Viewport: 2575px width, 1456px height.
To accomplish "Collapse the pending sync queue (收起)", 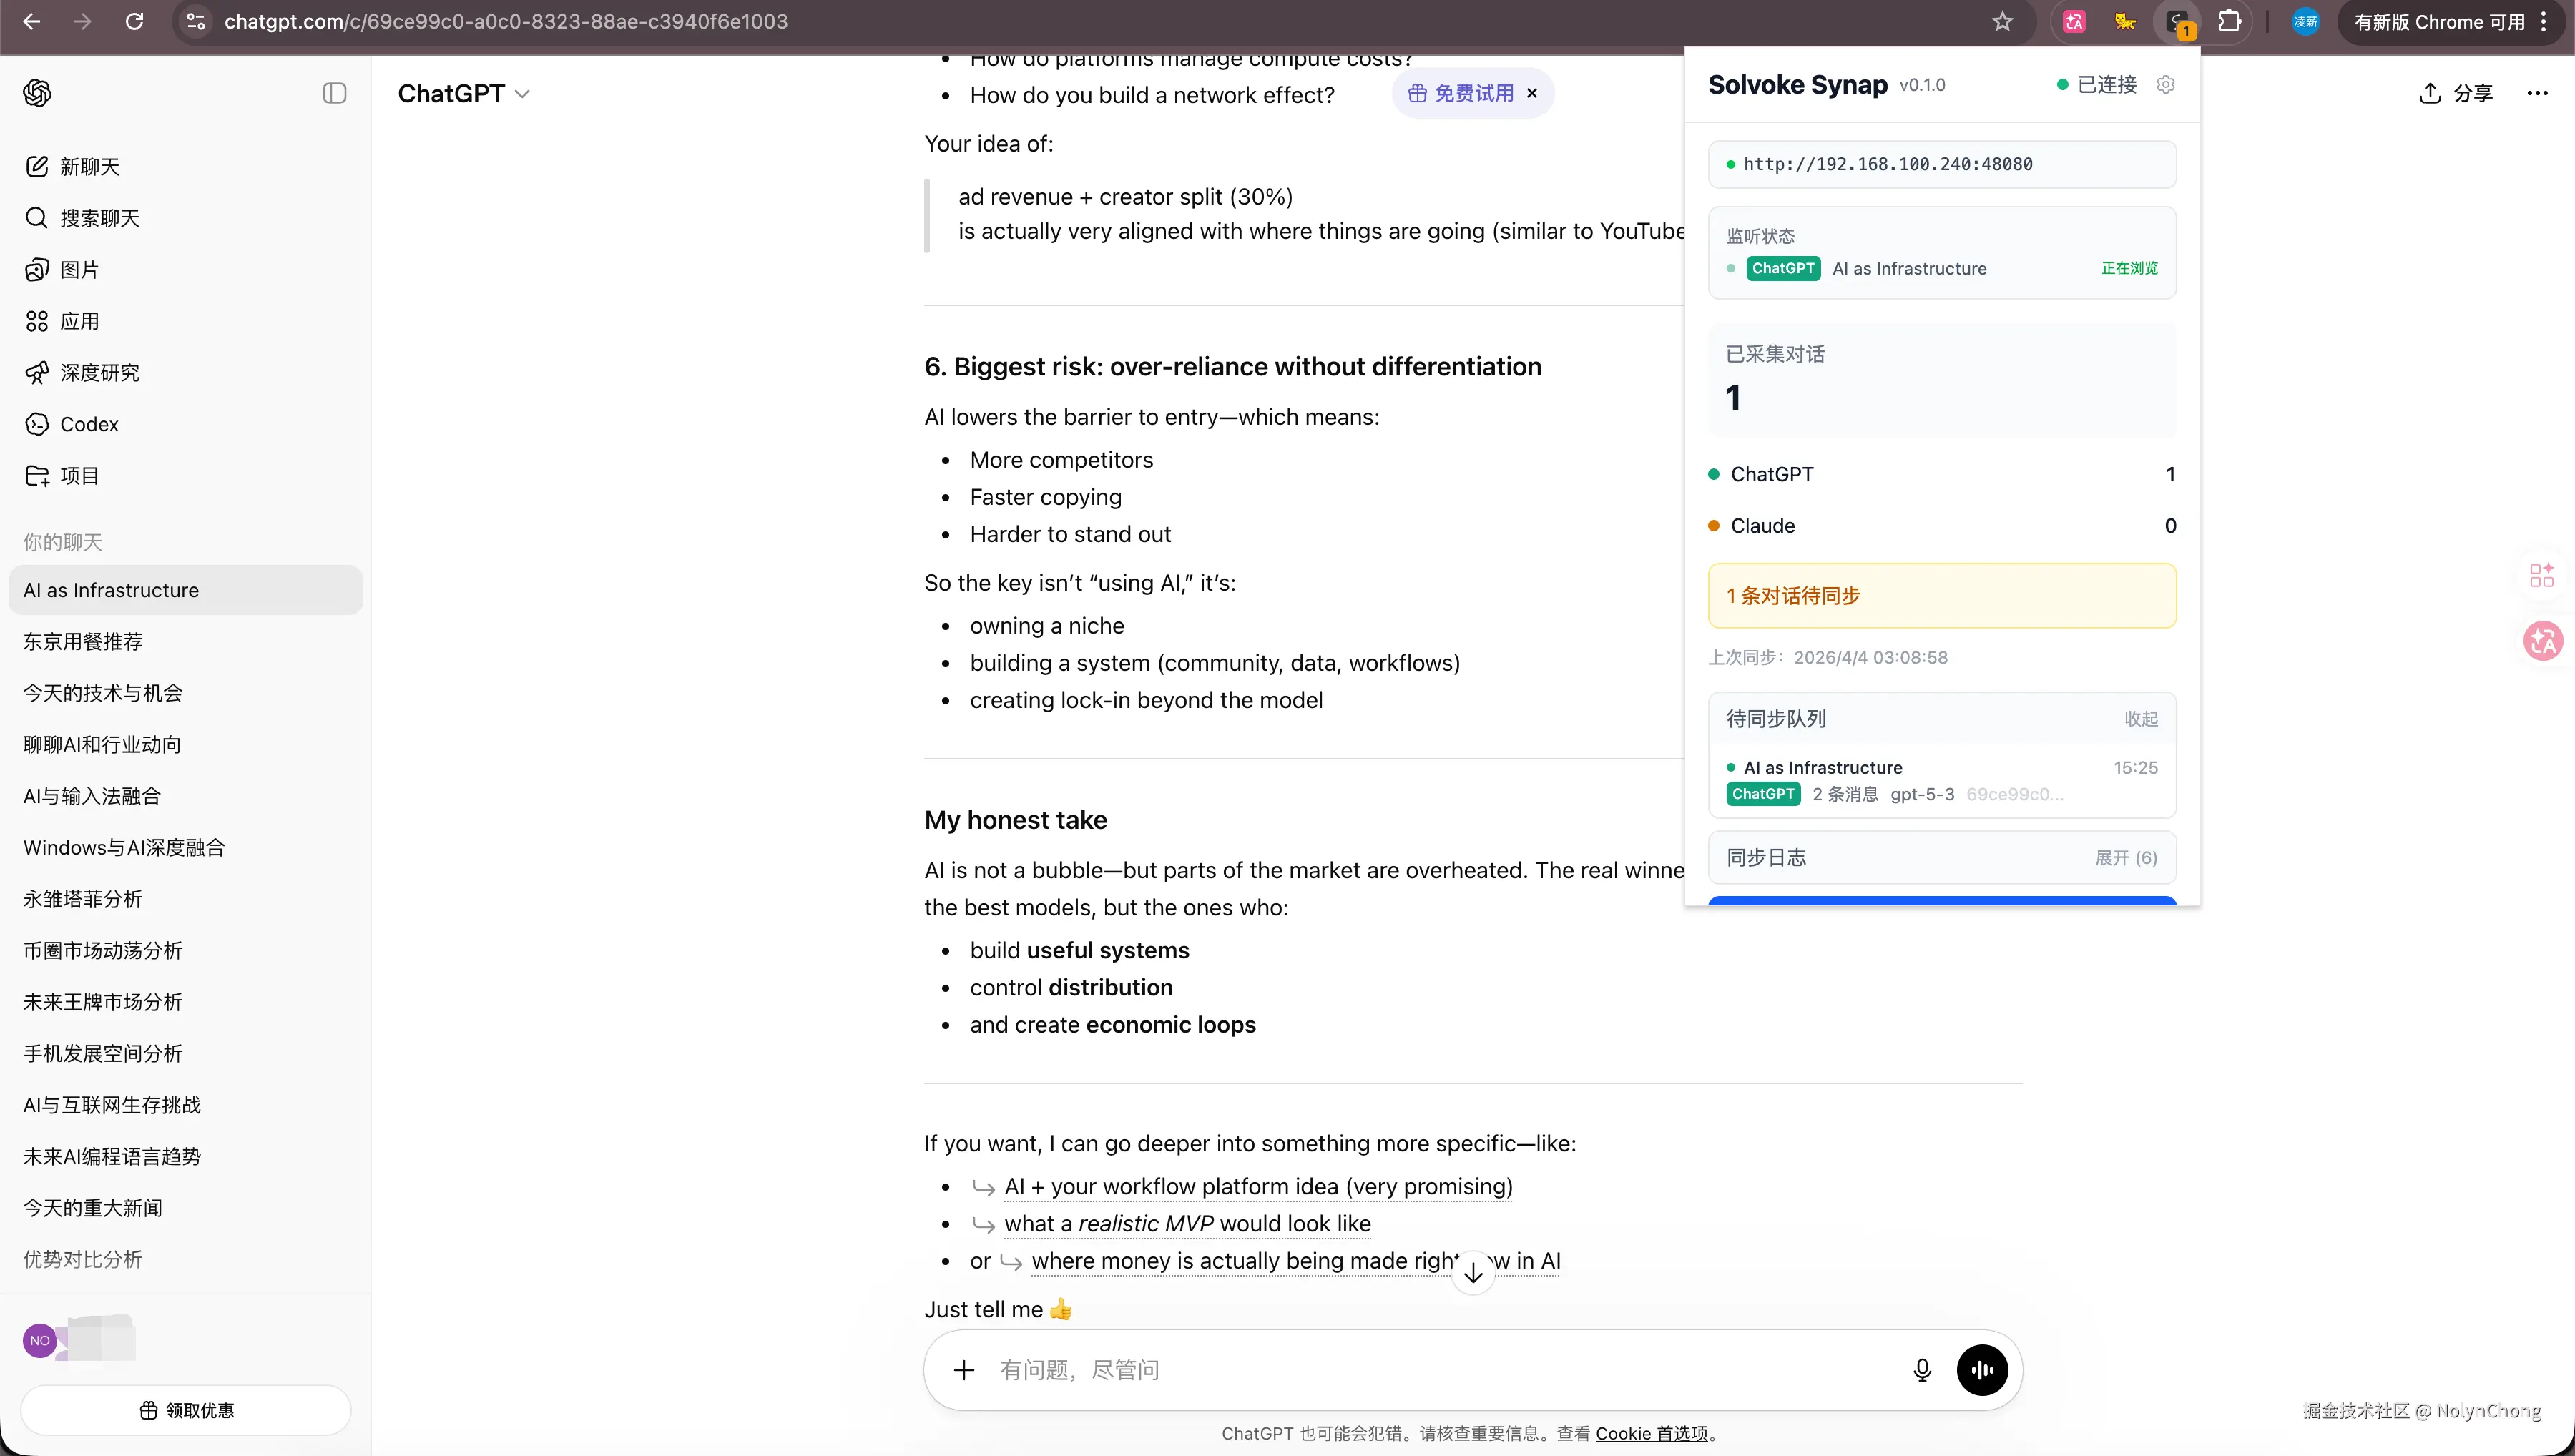I will point(2140,719).
